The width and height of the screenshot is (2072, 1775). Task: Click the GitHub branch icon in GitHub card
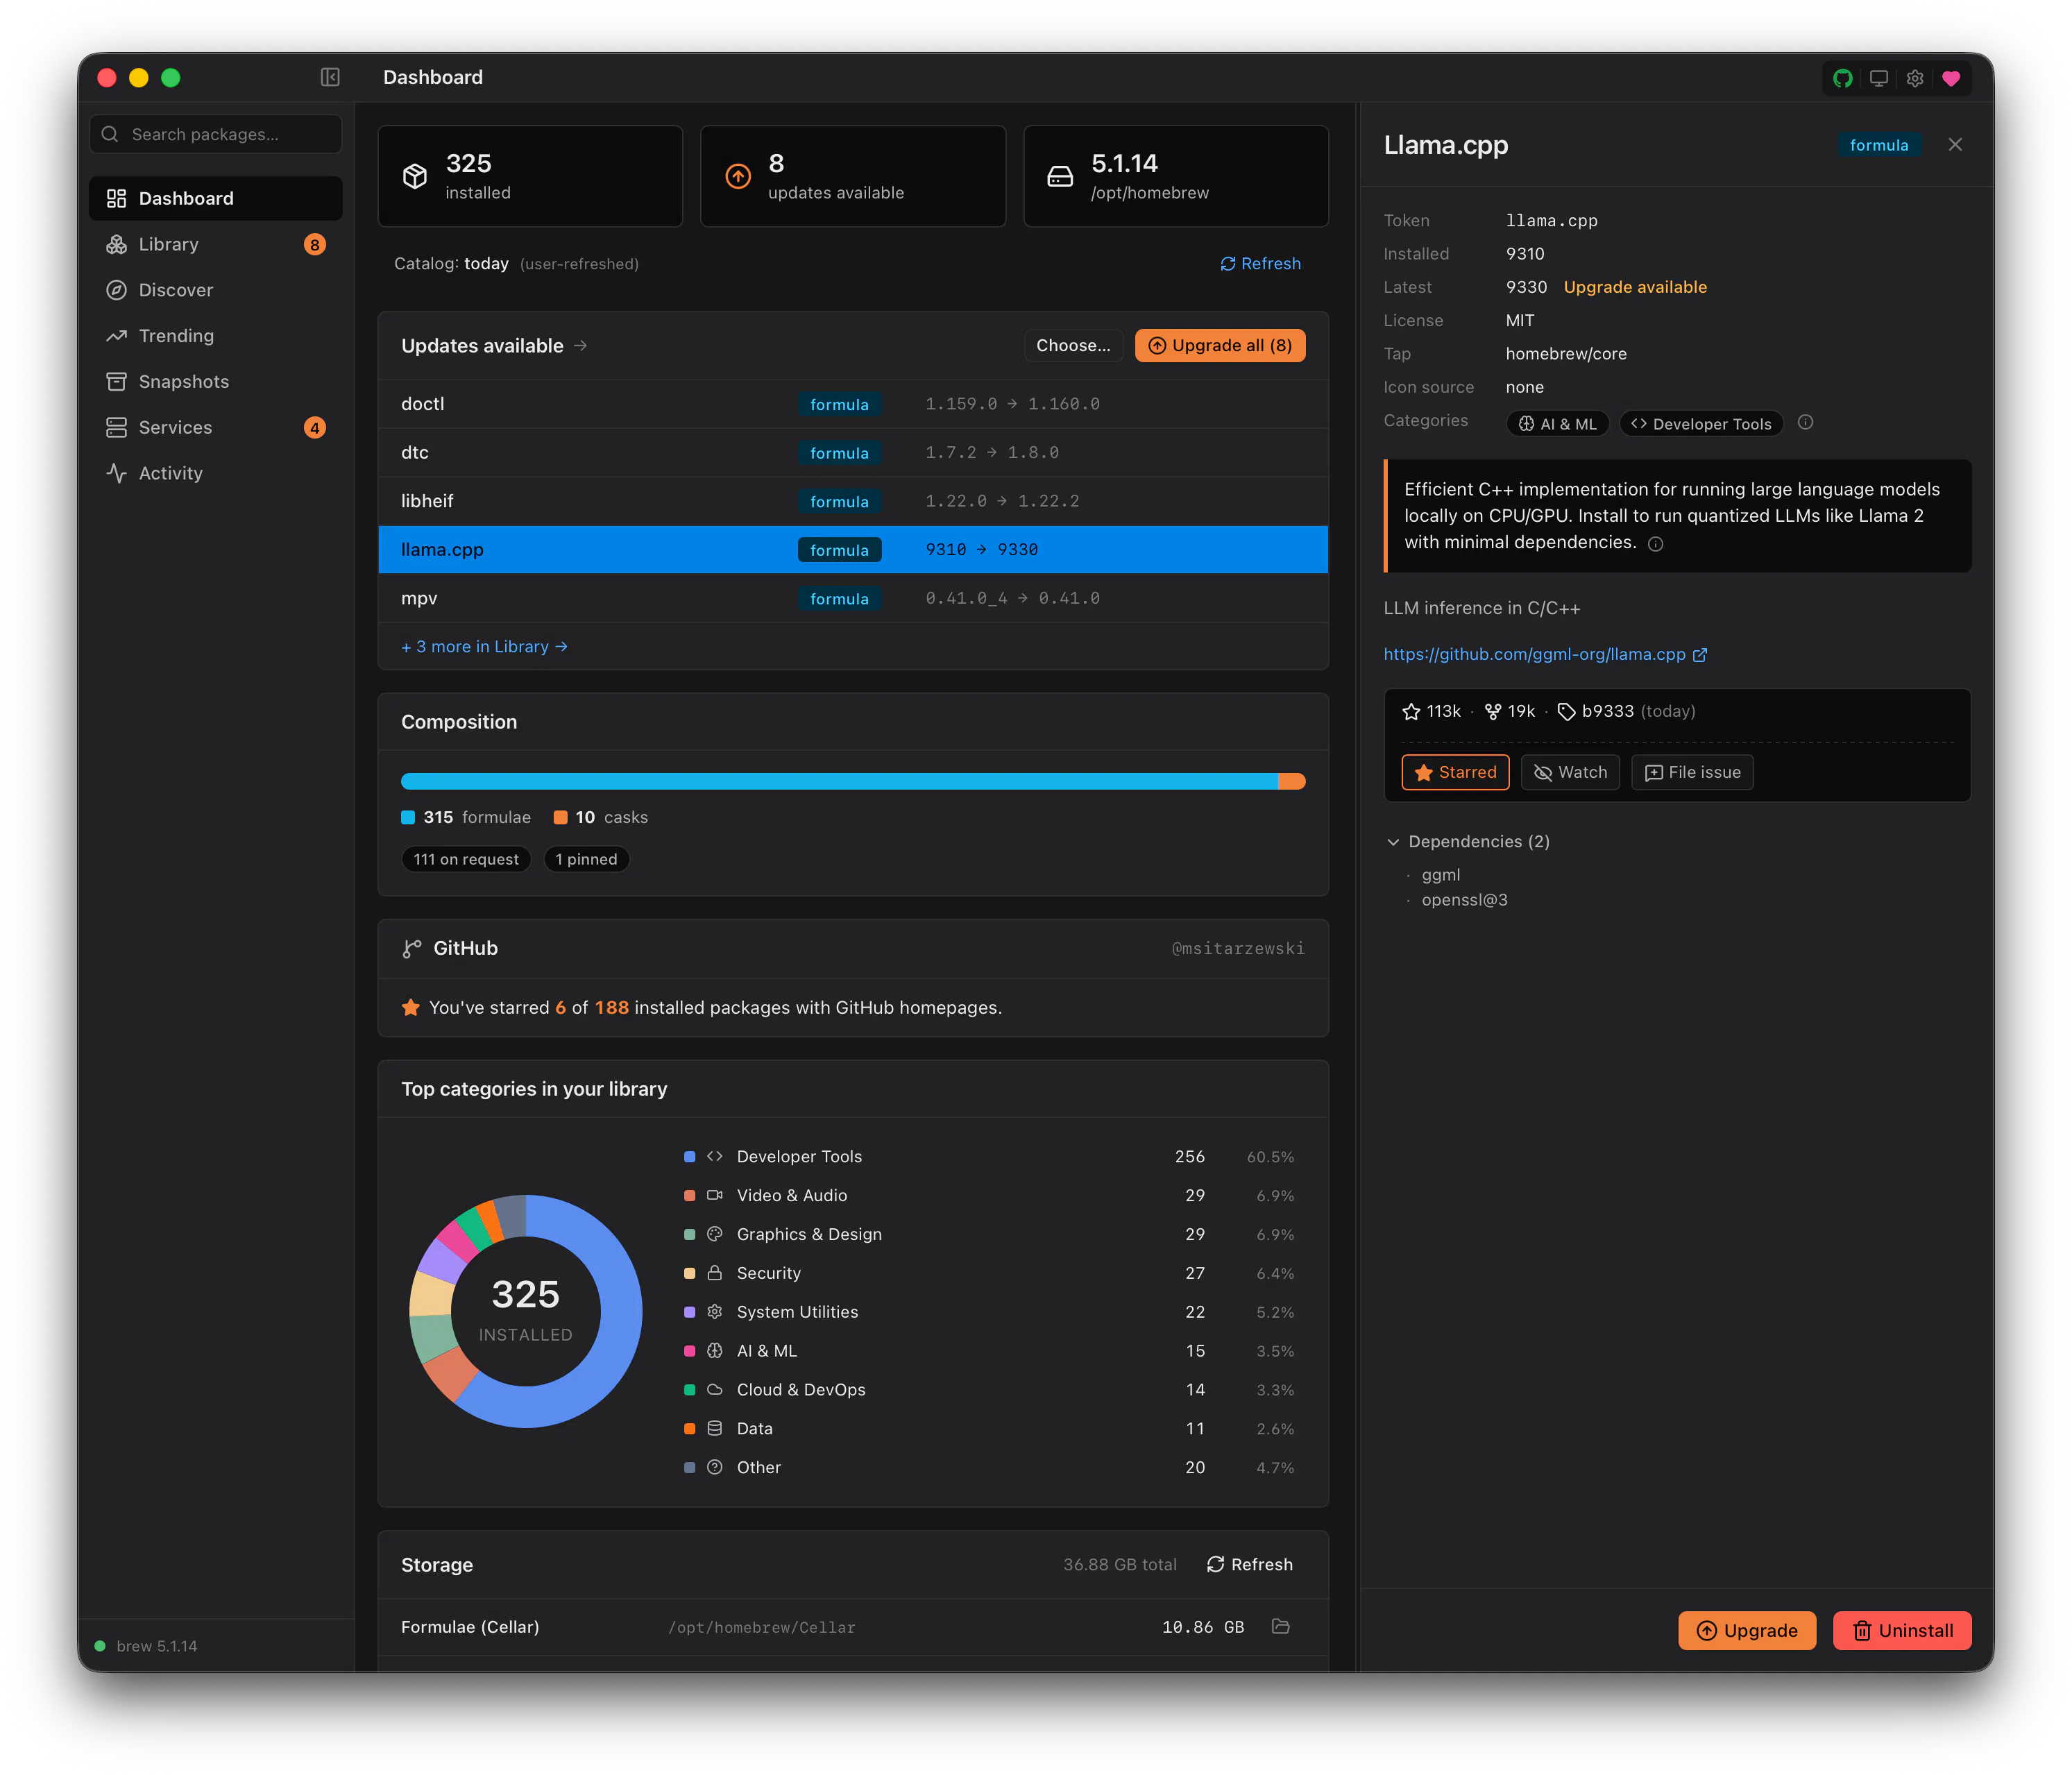411,948
